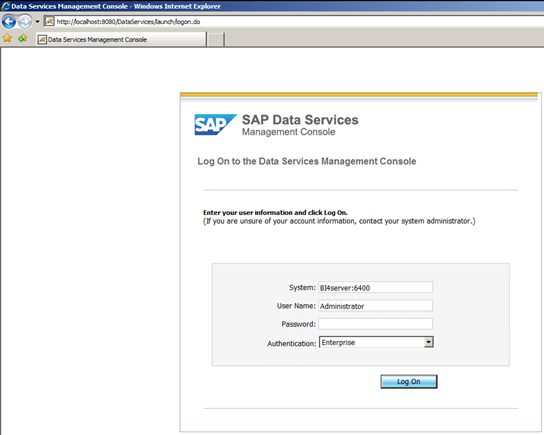This screenshot has width=544, height=435.
Task: Click the Password input field
Action: coord(375,324)
